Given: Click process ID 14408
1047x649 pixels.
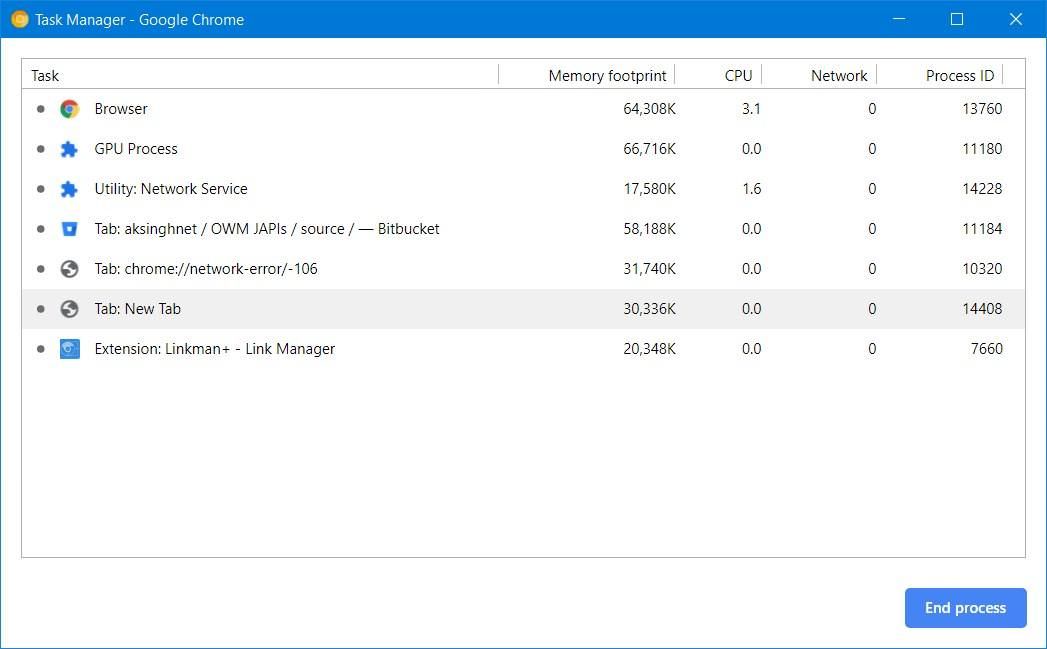Looking at the screenshot, I should 982,309.
